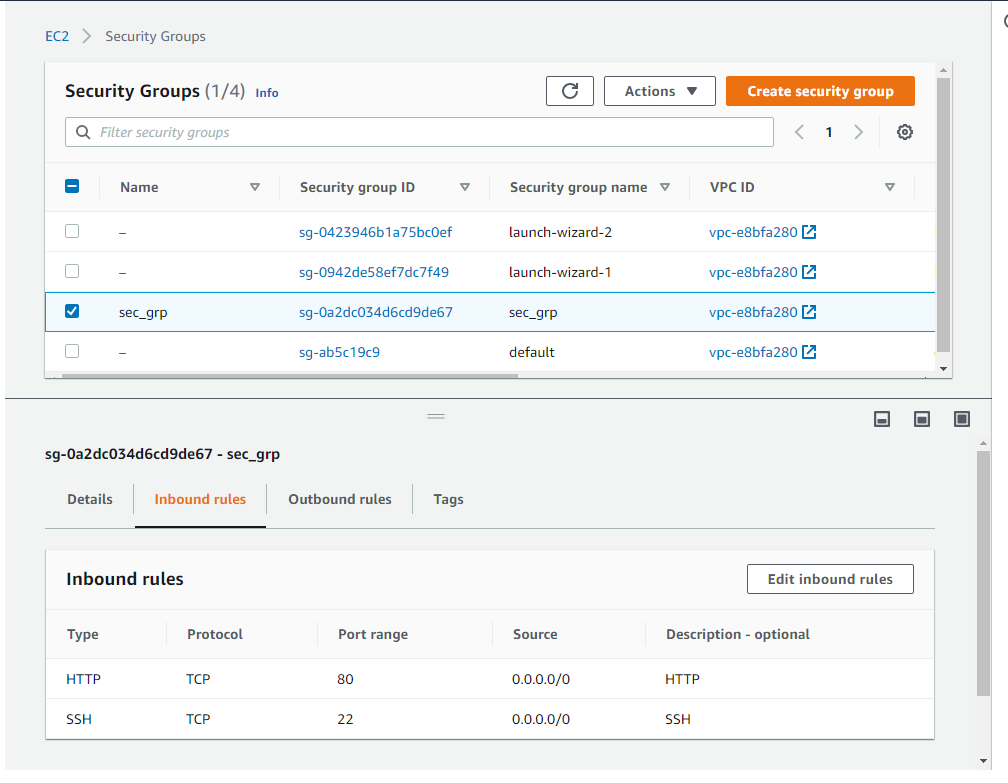Click the Info link next to Security Groups
The height and width of the screenshot is (783, 1008).
(x=266, y=92)
